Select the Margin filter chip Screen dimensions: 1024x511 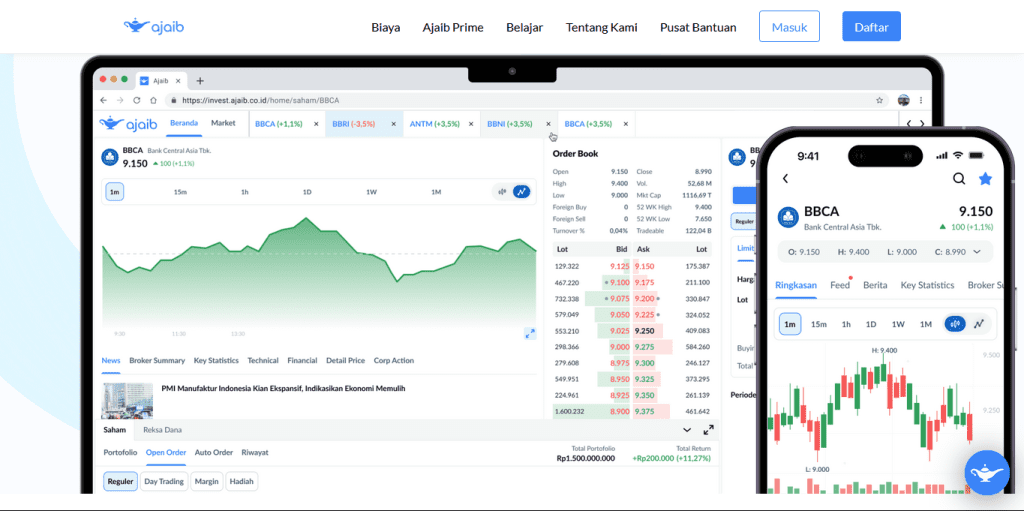pos(206,482)
